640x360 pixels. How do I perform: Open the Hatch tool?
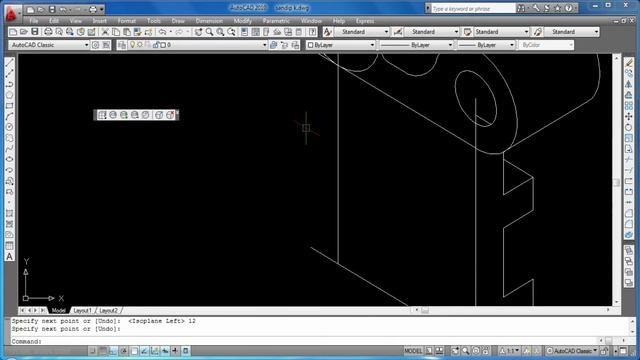[9, 213]
